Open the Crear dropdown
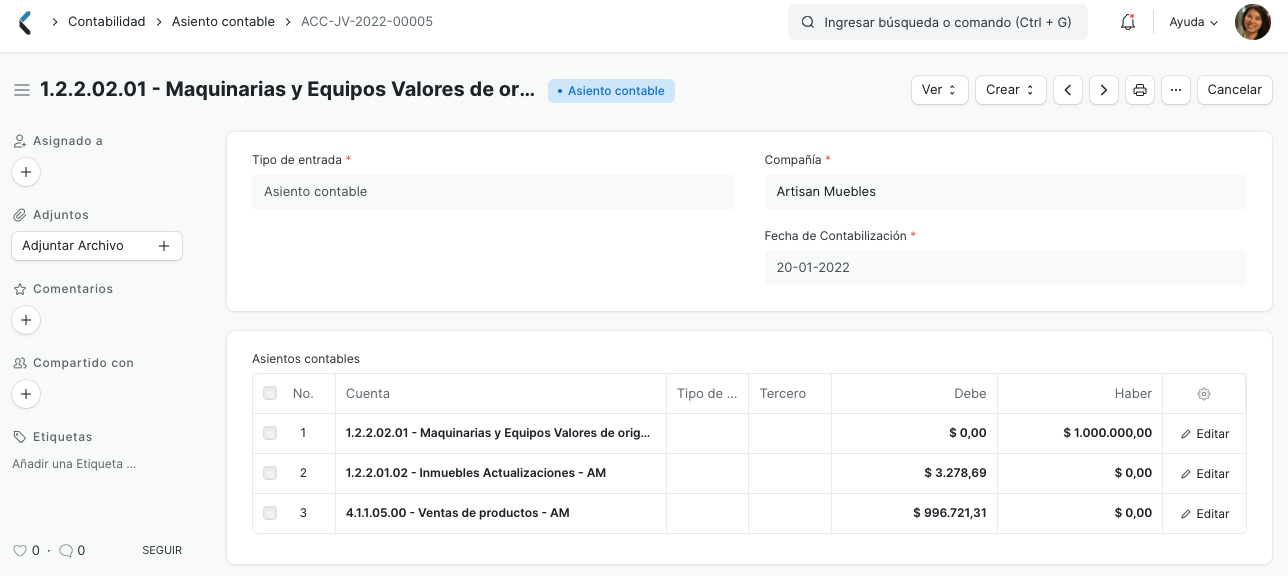Image resolution: width=1288 pixels, height=576 pixels. pyautogui.click(x=1010, y=90)
